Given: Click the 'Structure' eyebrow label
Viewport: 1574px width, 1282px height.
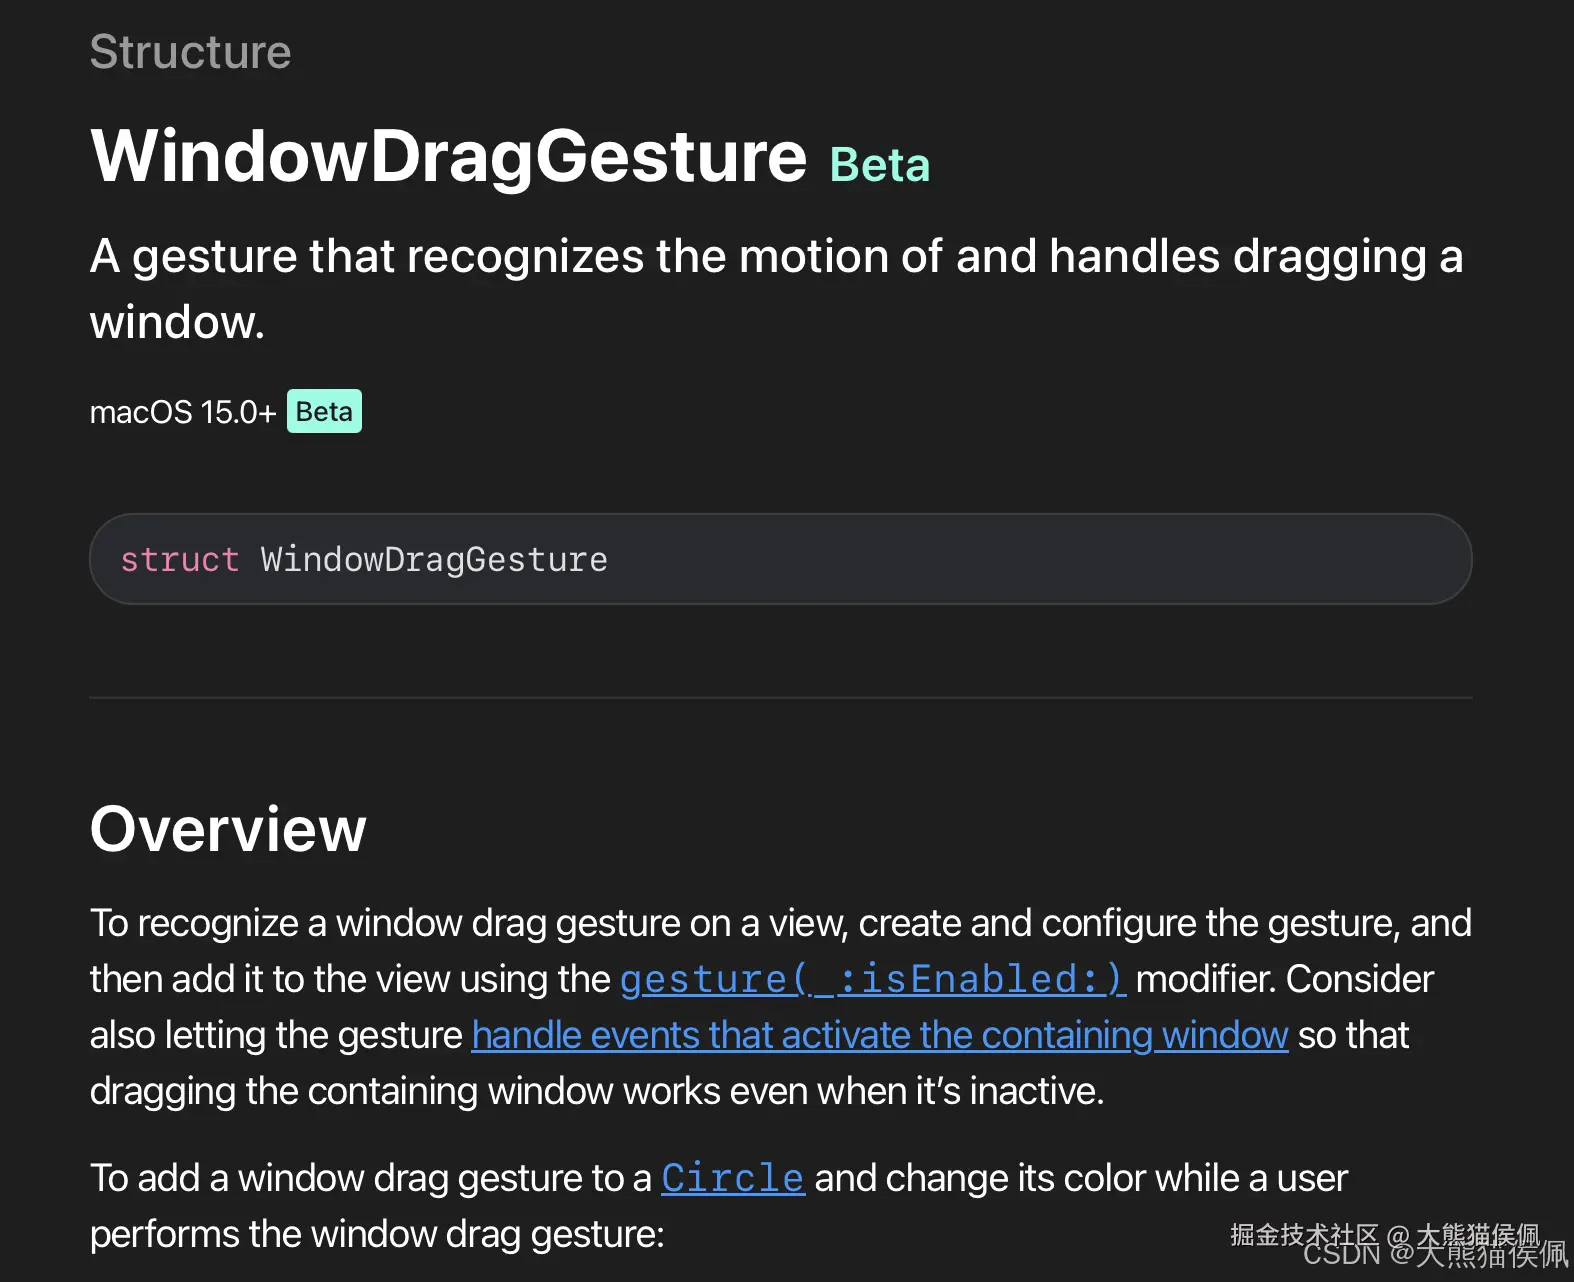Looking at the screenshot, I should click(190, 52).
